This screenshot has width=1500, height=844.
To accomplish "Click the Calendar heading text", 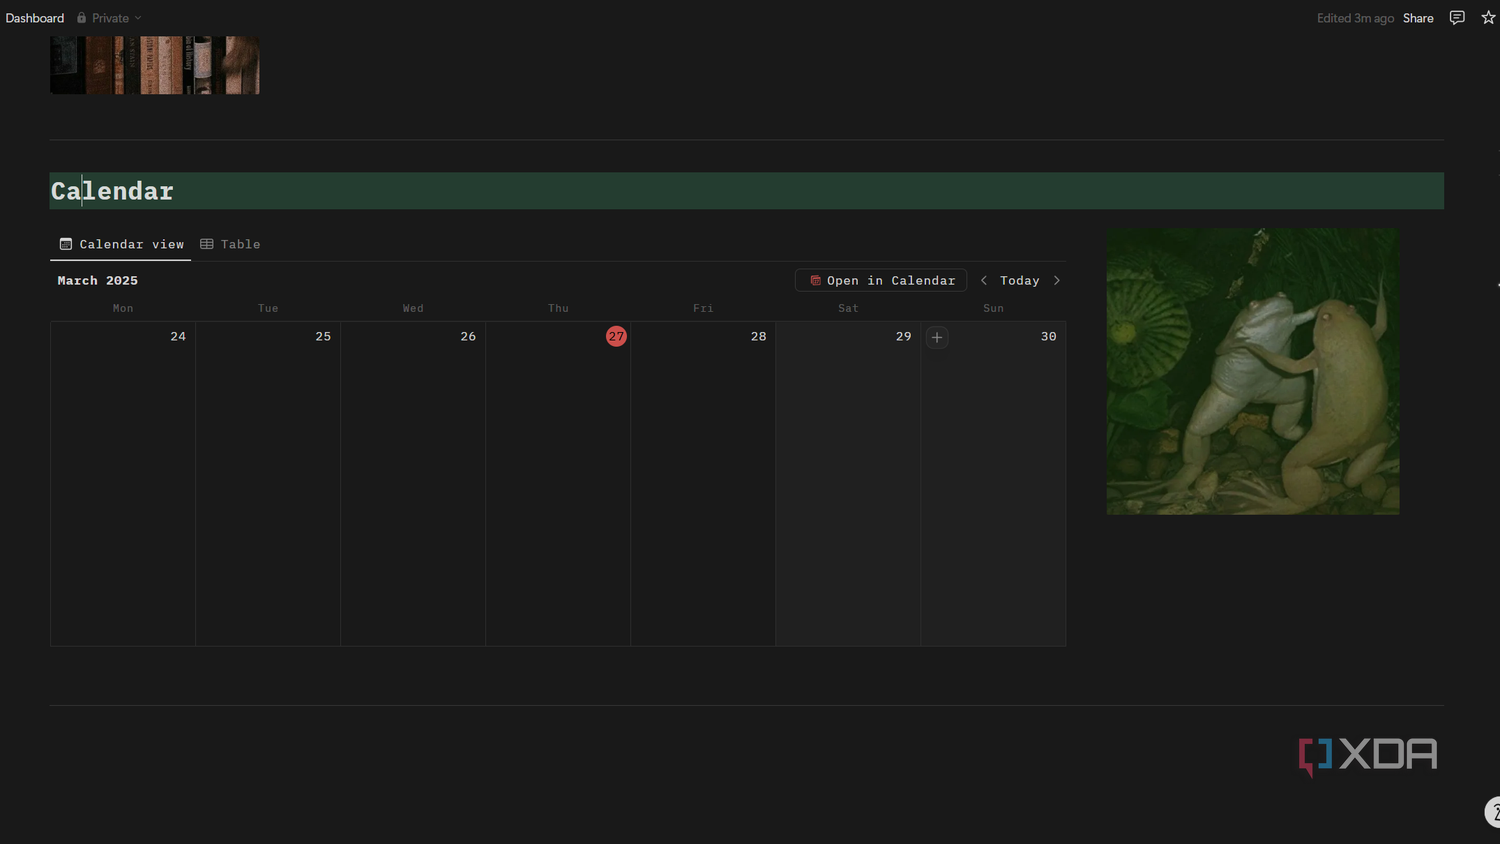I will 112,191.
